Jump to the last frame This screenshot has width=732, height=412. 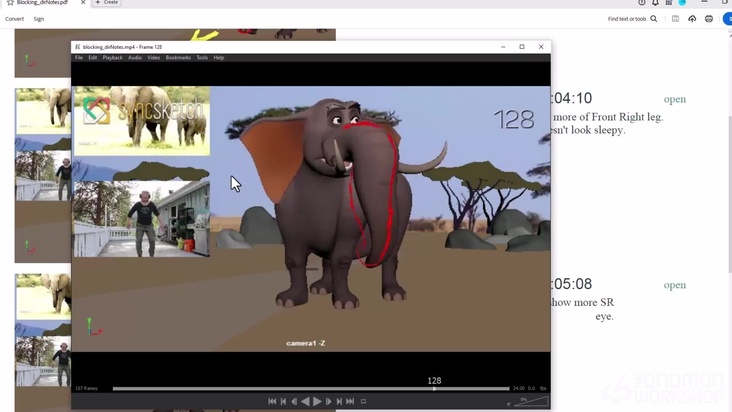(350, 401)
